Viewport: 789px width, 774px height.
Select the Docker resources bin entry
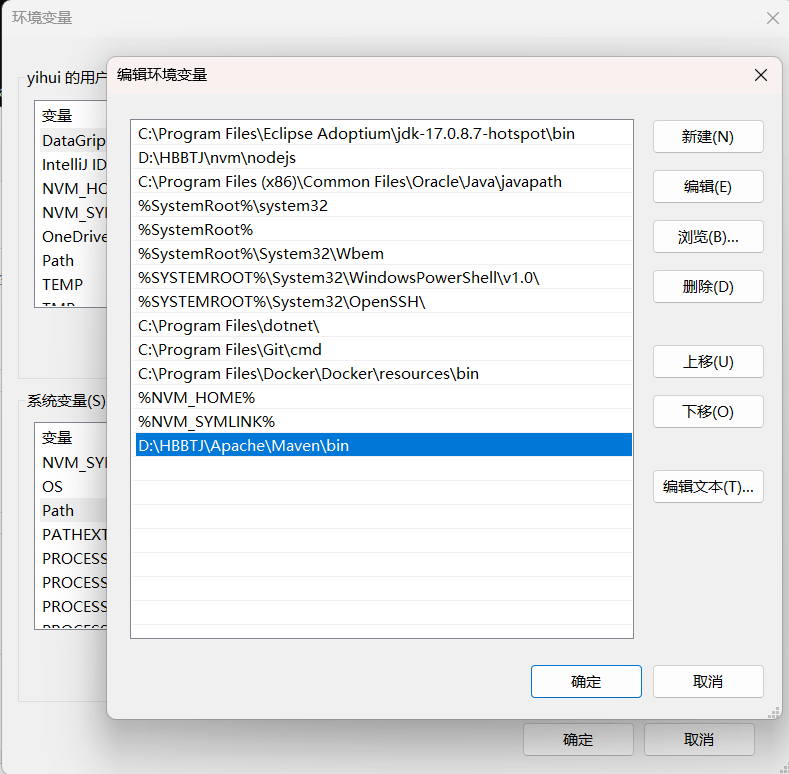[308, 374]
